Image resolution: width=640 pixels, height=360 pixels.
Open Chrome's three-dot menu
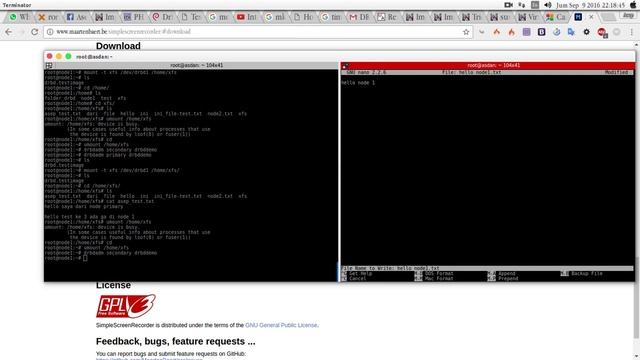[631, 32]
